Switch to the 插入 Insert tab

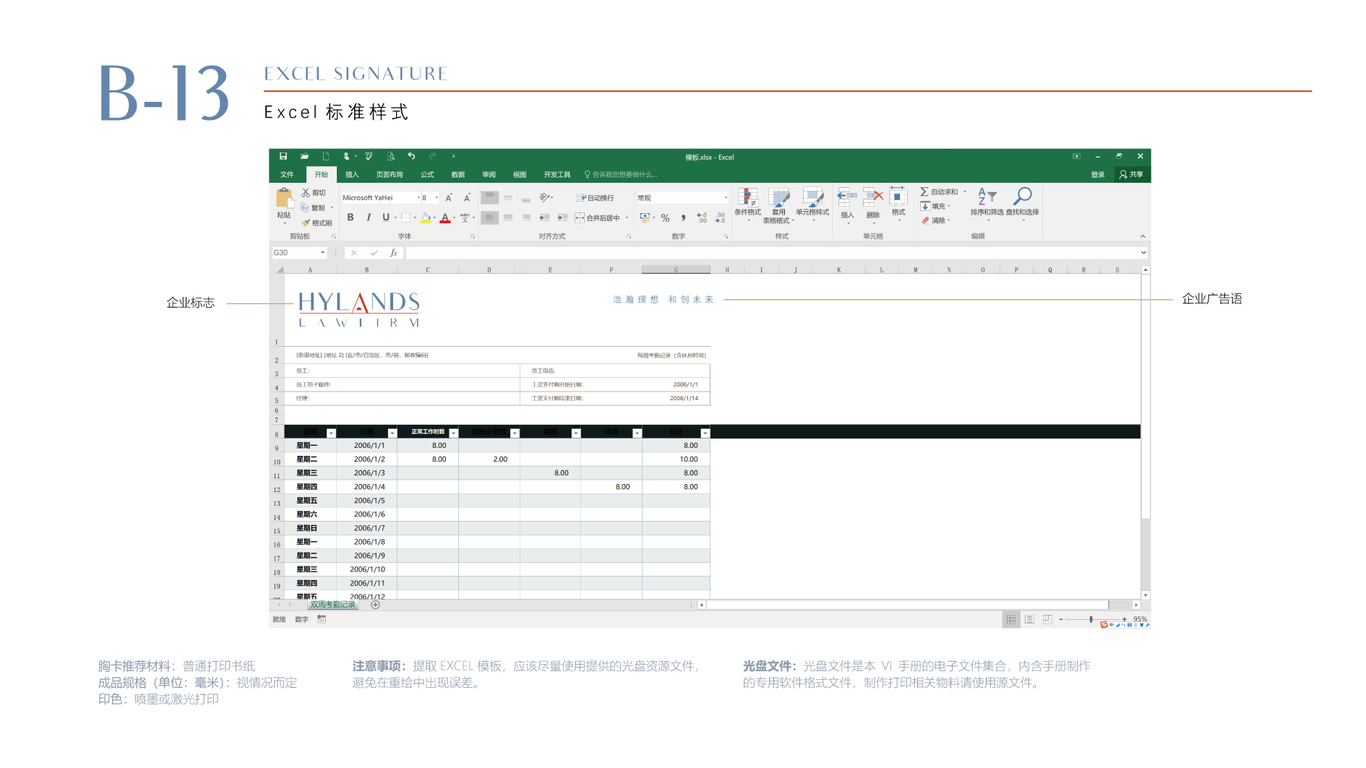point(352,175)
